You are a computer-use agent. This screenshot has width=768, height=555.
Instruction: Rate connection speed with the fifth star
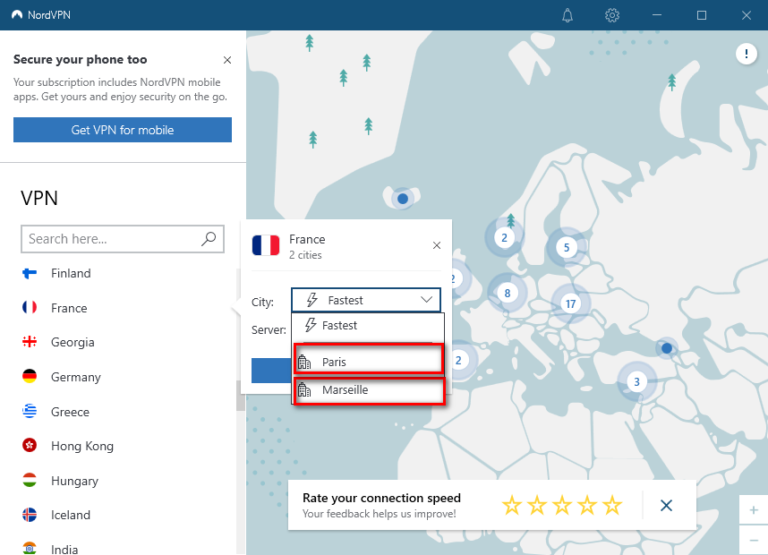click(612, 505)
